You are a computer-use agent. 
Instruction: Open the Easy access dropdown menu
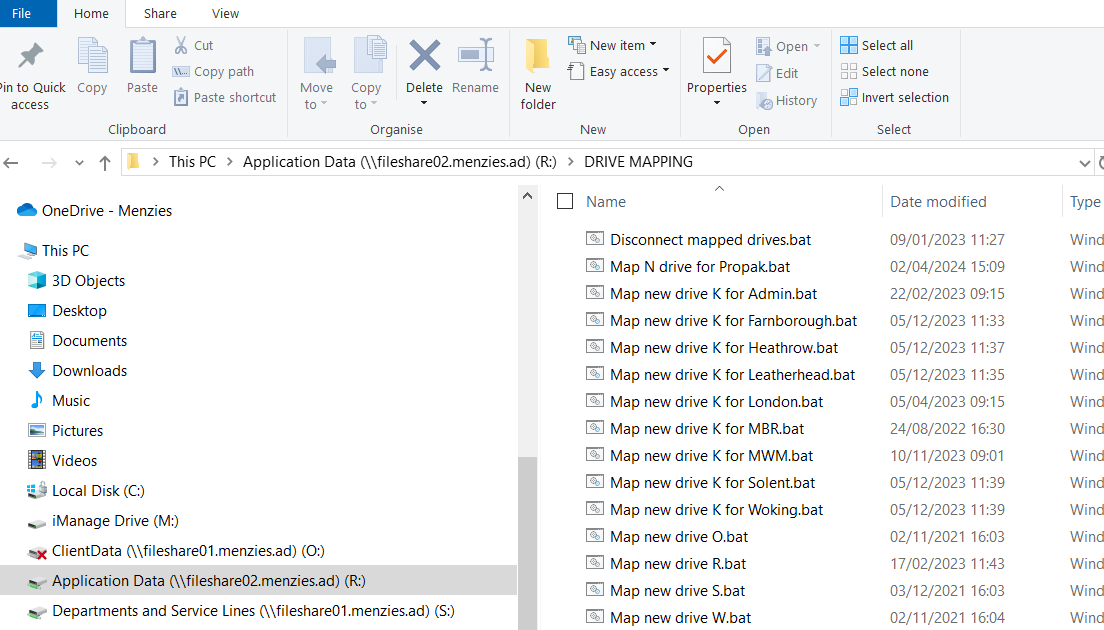pyautogui.click(x=618, y=71)
